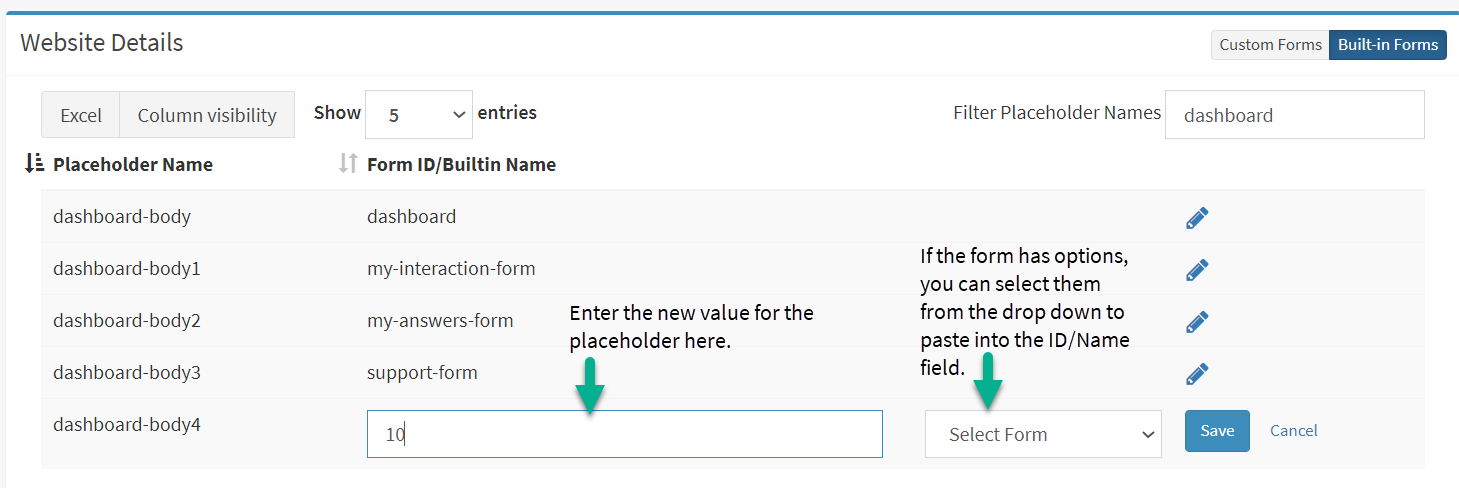Switch to Custom Forms view
This screenshot has height=488, width=1459.
(x=1270, y=44)
